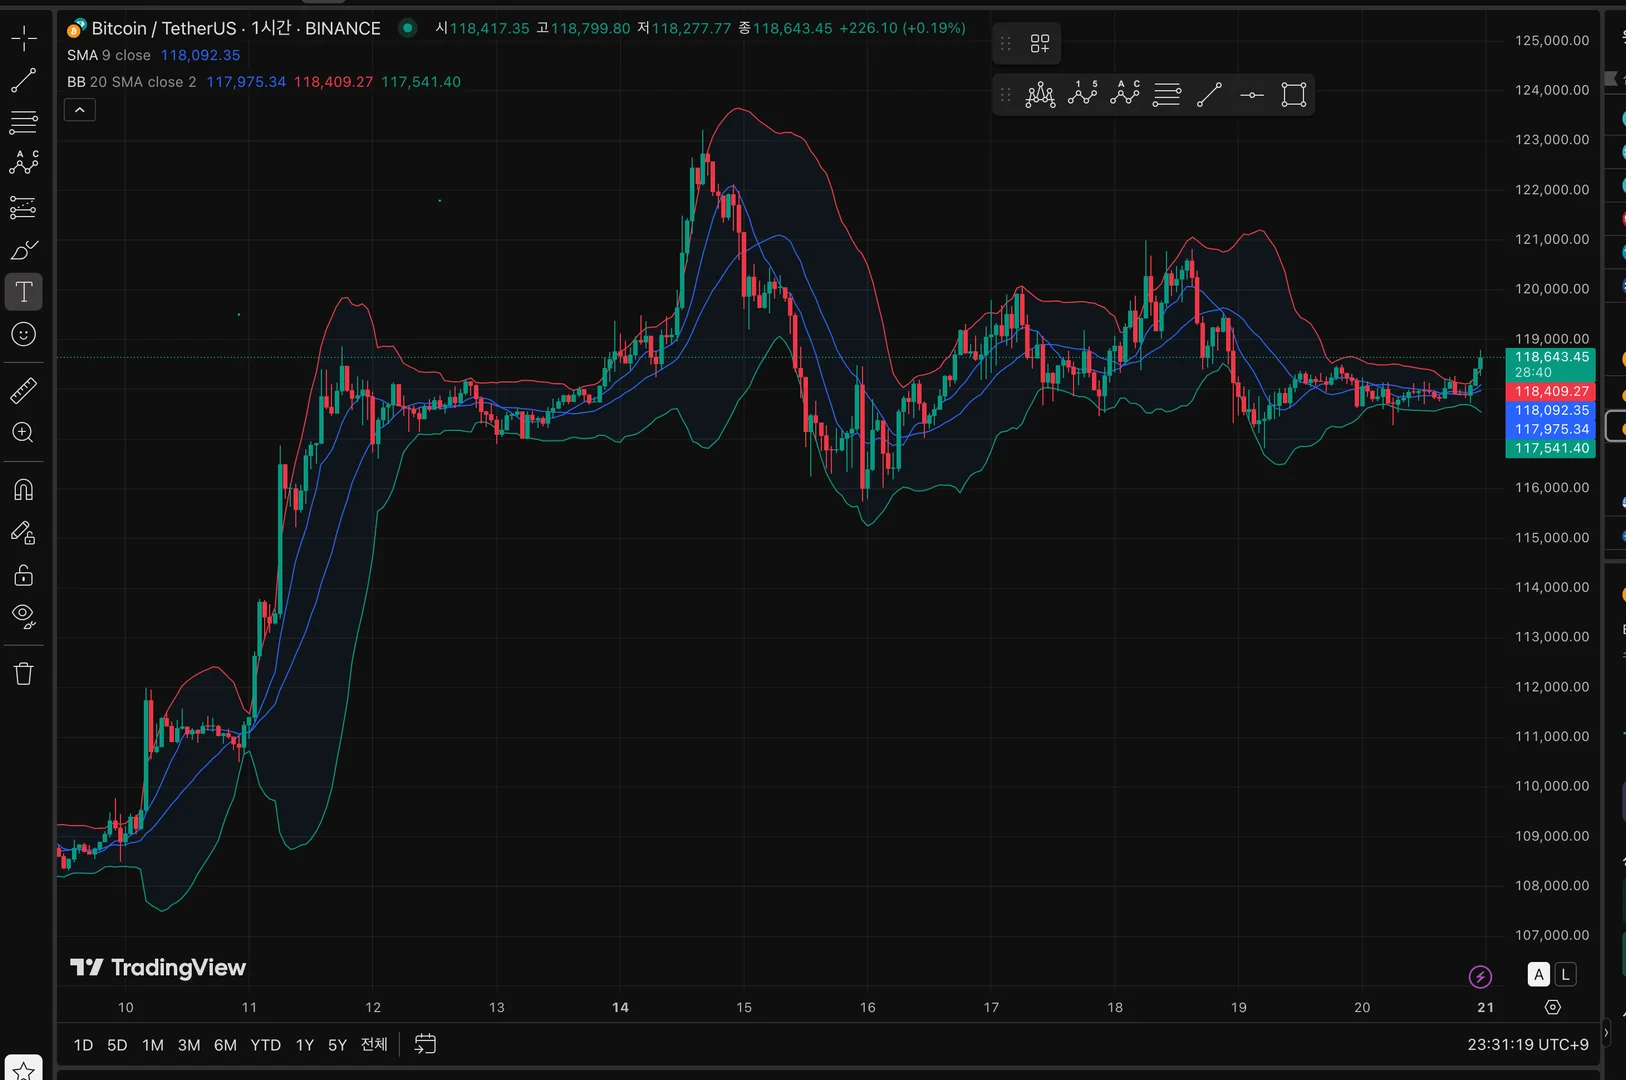This screenshot has height=1080, width=1626.
Task: Delete drawings with the trash icon
Action: (x=24, y=673)
